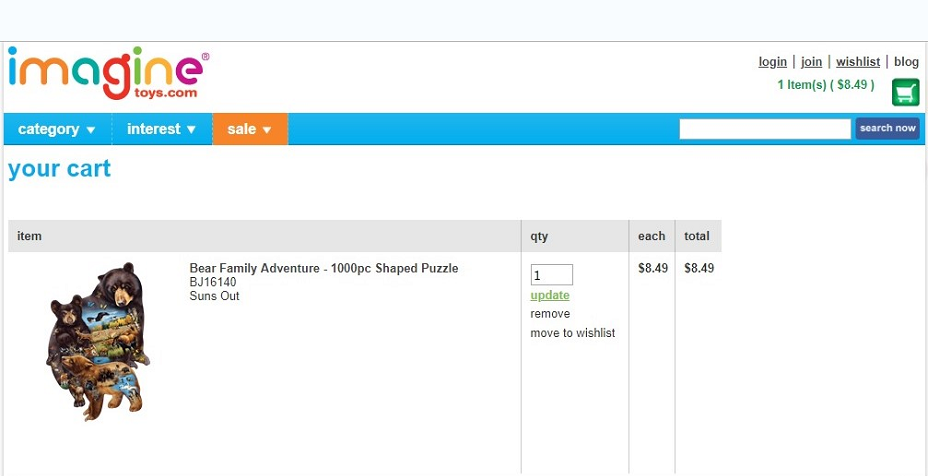Open Bear Family Adventure puzzle title
The width and height of the screenshot is (928, 476).
[324, 268]
